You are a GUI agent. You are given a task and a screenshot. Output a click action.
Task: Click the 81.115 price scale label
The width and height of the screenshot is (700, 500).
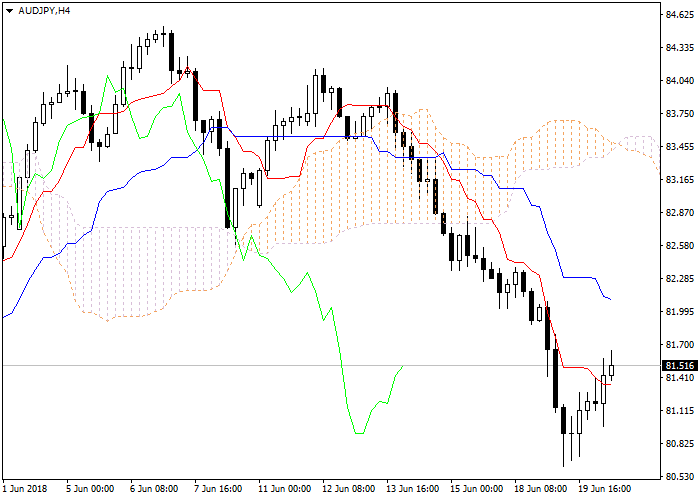coord(680,411)
